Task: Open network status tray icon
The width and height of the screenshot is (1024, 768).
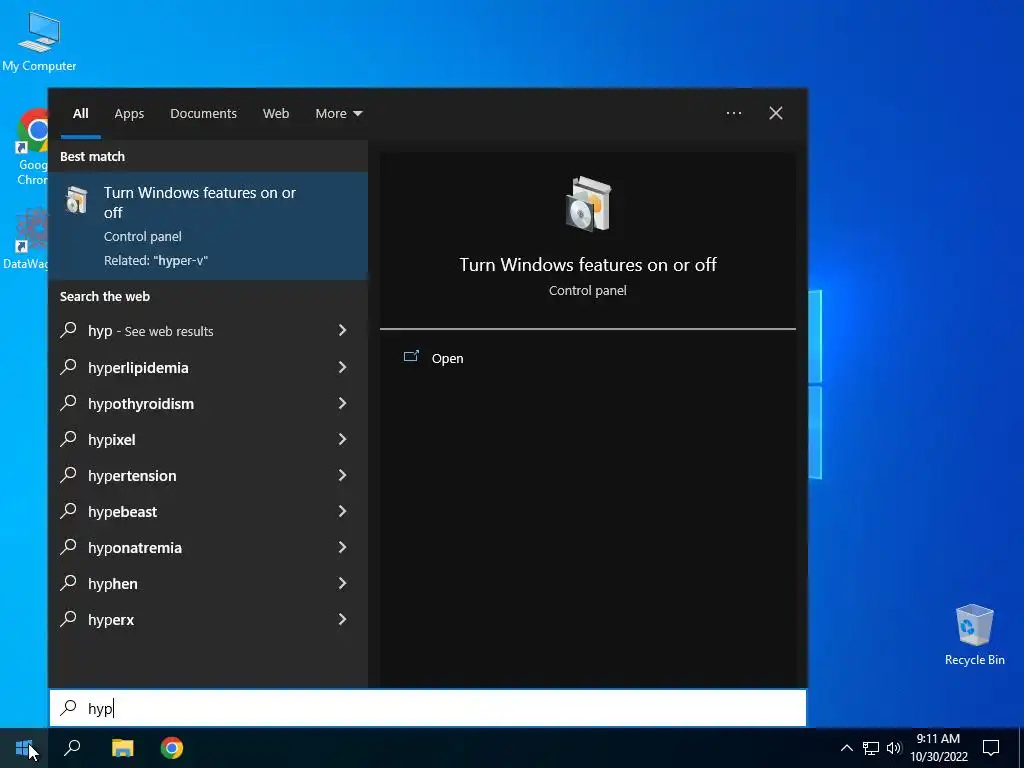Action: (x=871, y=748)
